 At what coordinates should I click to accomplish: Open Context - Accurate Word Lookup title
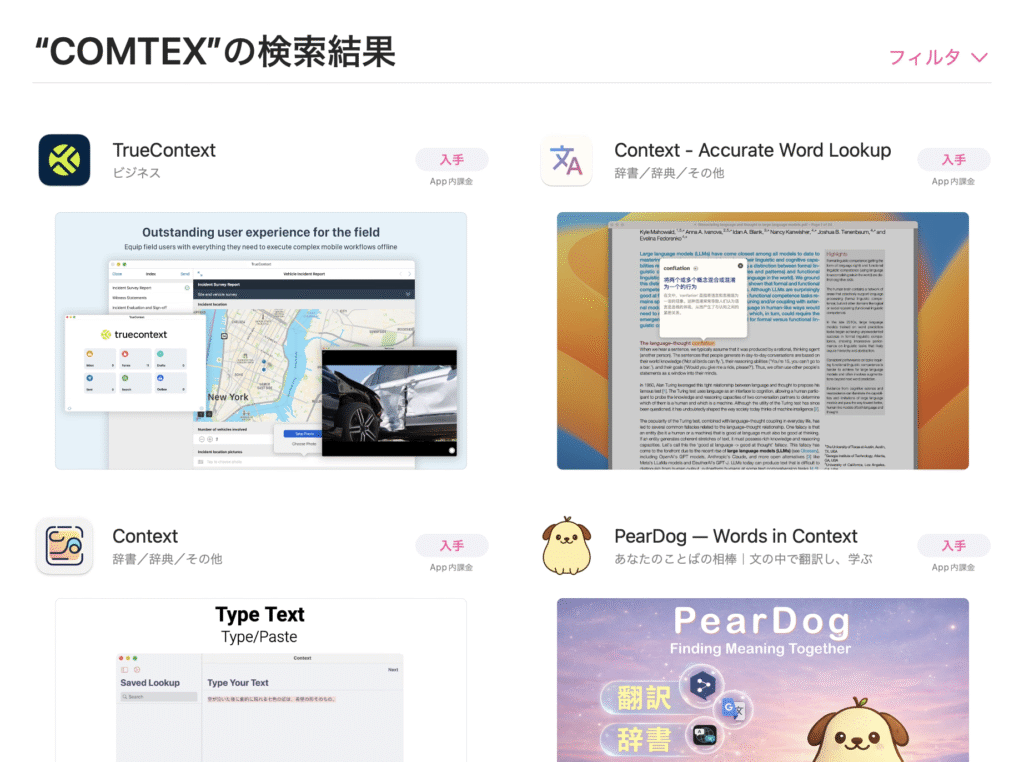pos(752,150)
